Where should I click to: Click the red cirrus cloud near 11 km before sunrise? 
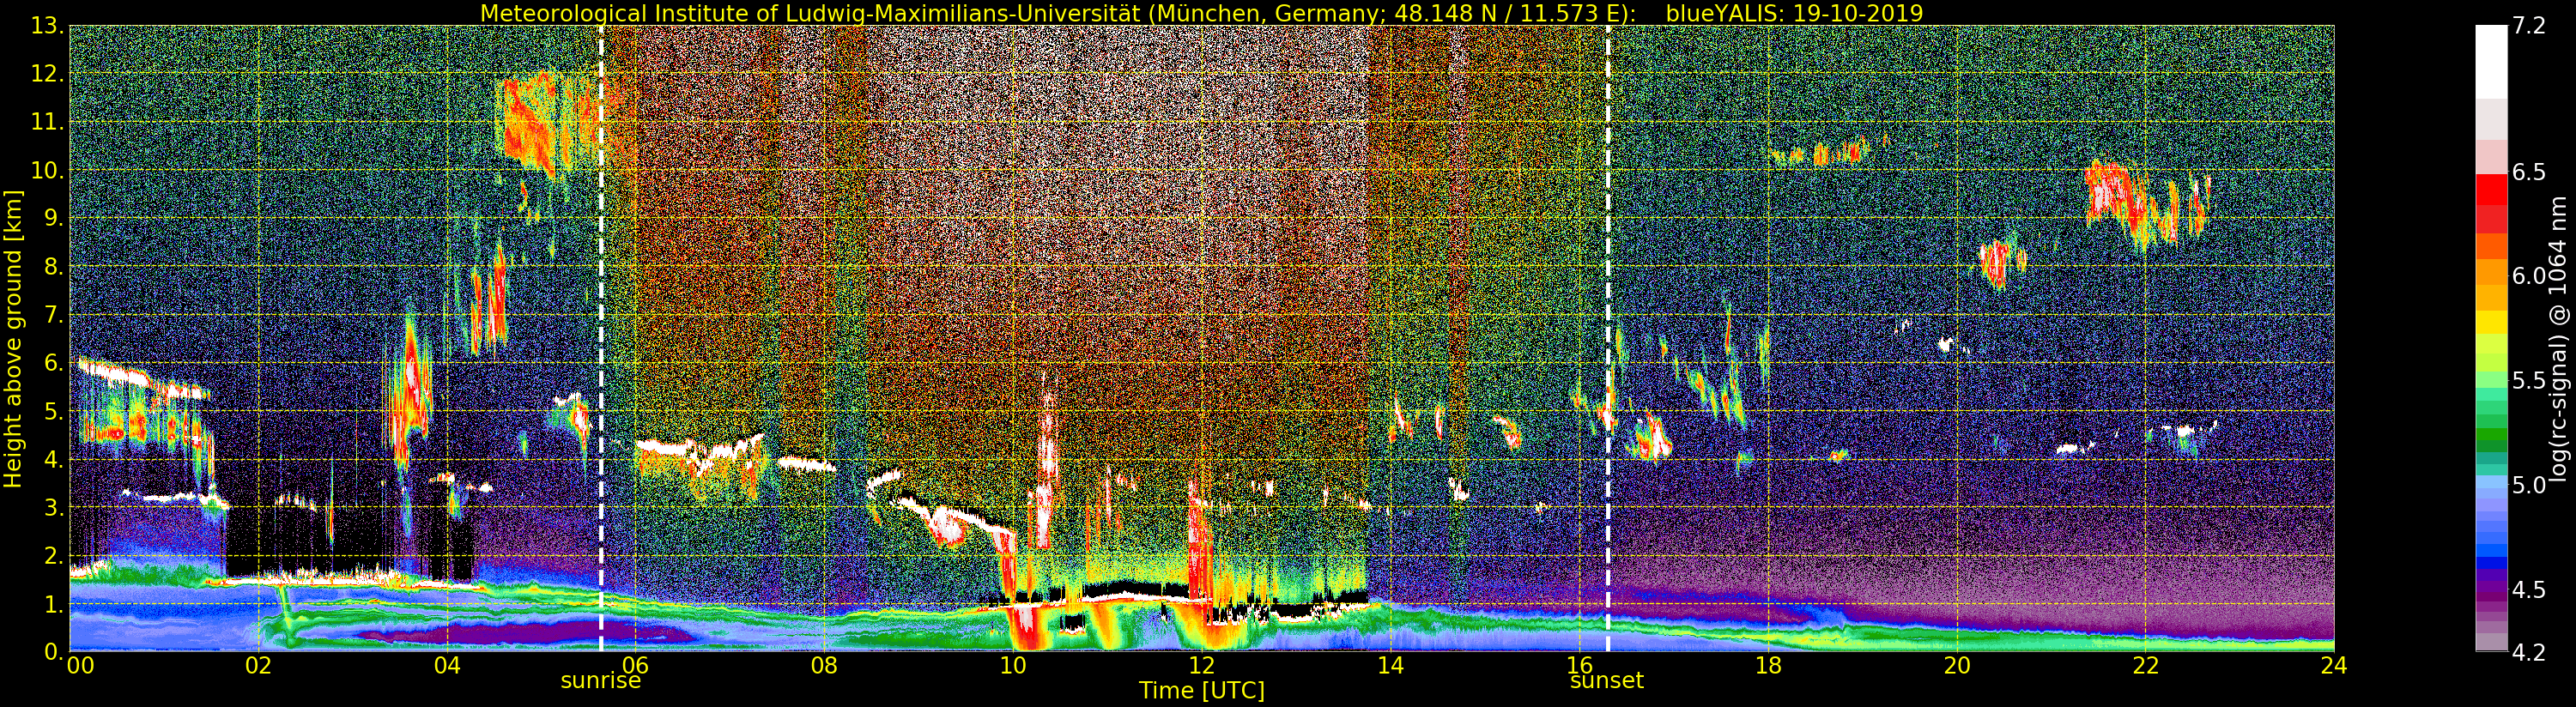point(535,125)
